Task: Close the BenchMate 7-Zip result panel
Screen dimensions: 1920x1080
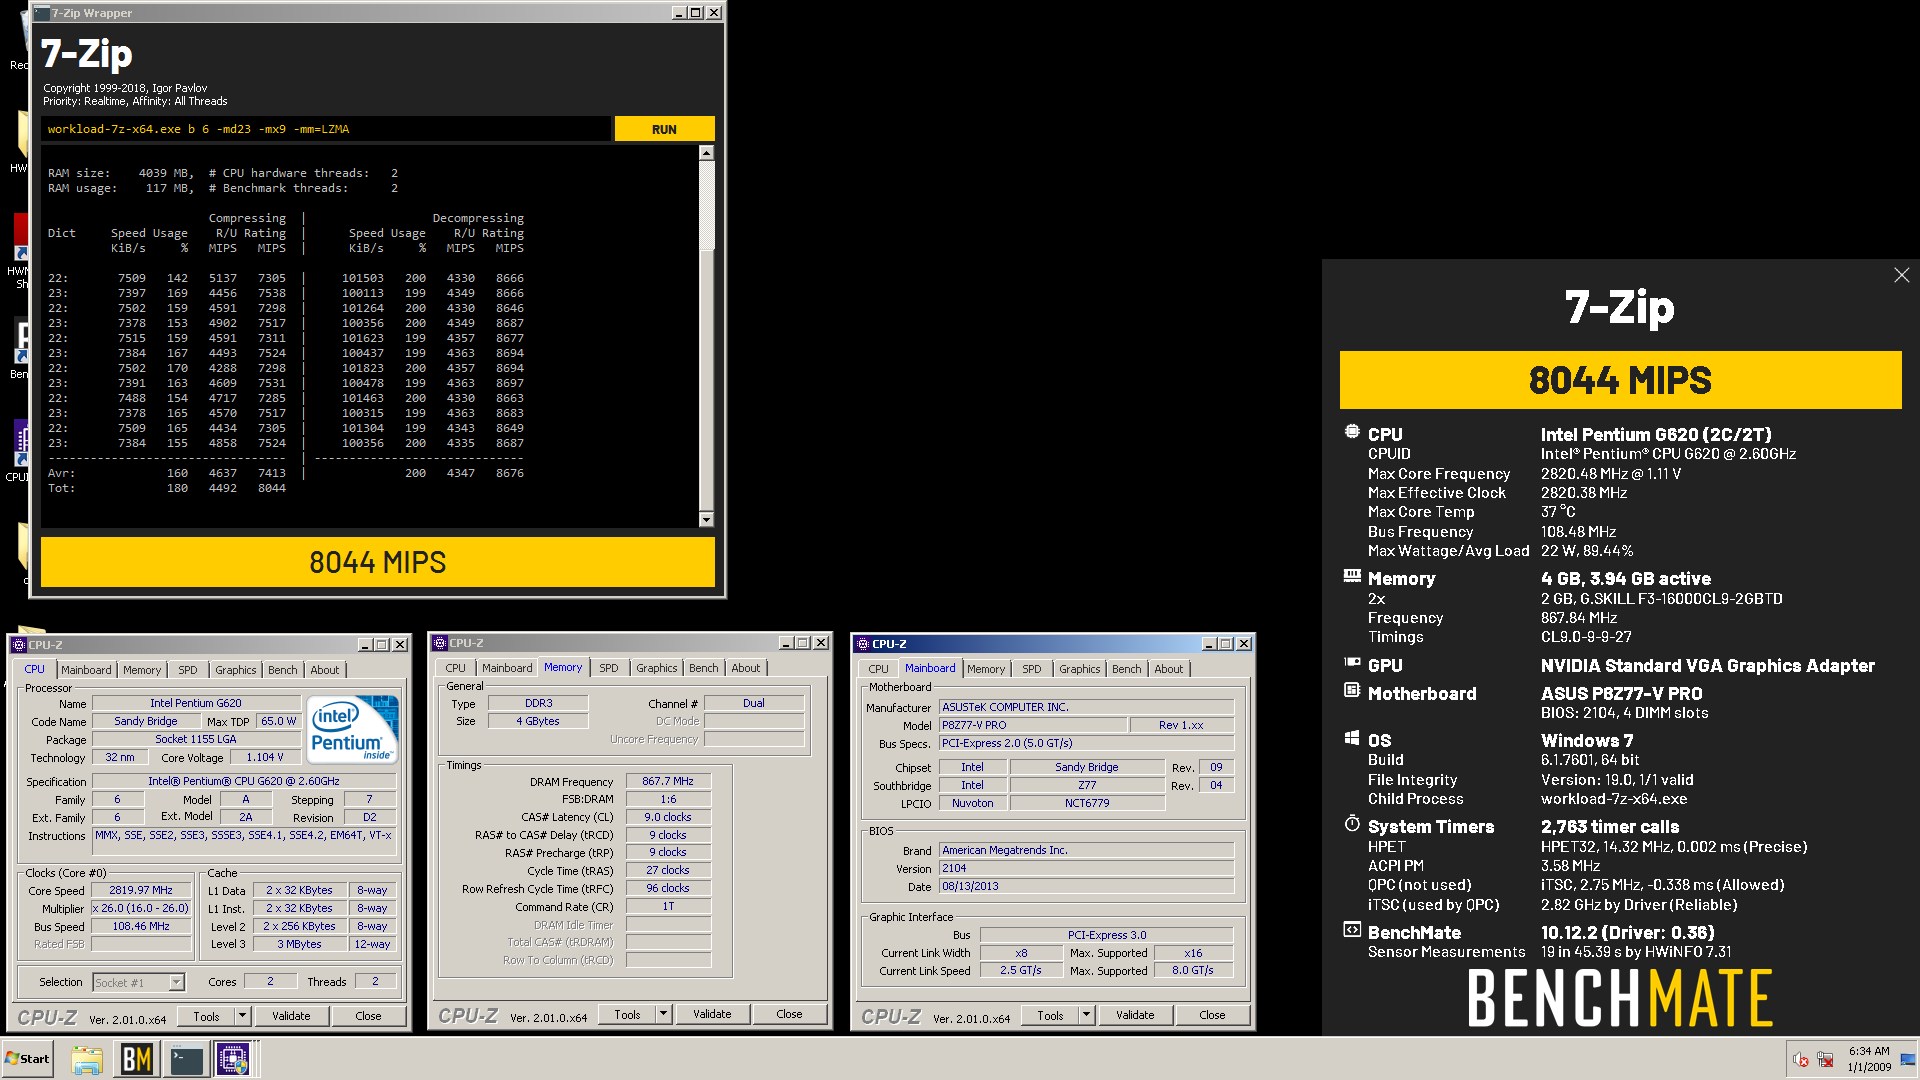Action: click(x=1901, y=275)
